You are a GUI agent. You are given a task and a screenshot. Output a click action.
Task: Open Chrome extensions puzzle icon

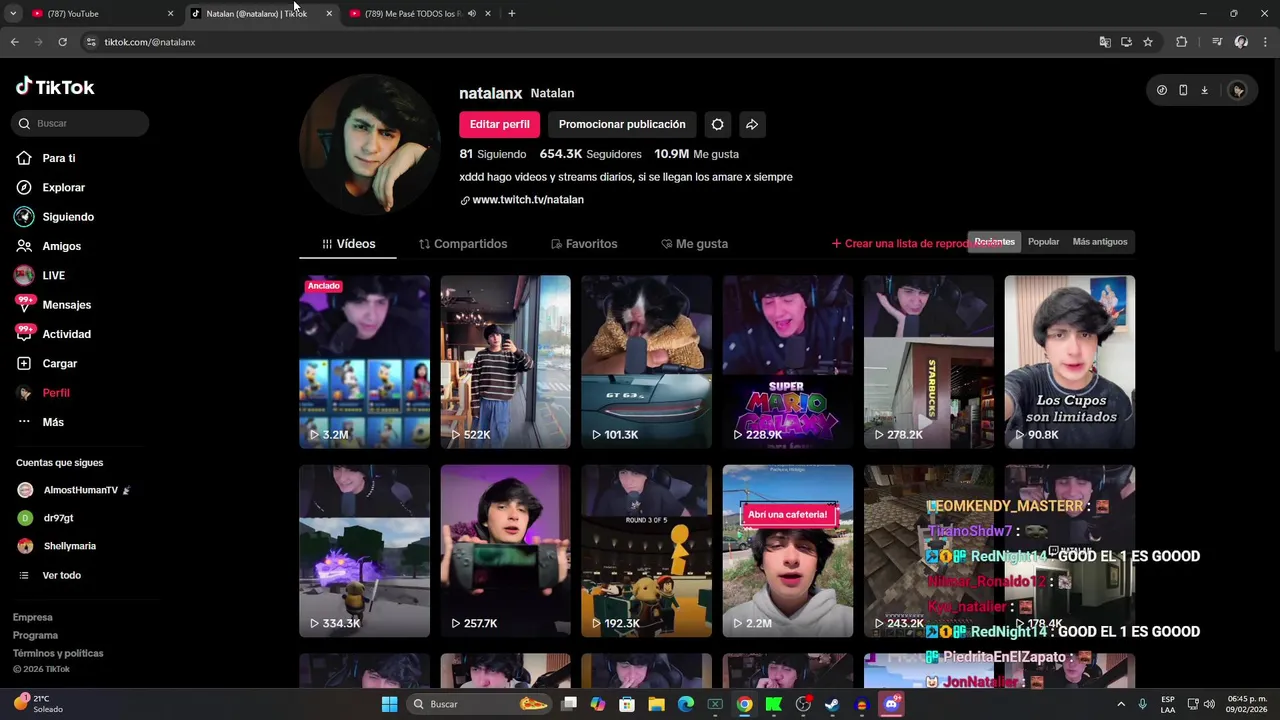(x=1181, y=42)
